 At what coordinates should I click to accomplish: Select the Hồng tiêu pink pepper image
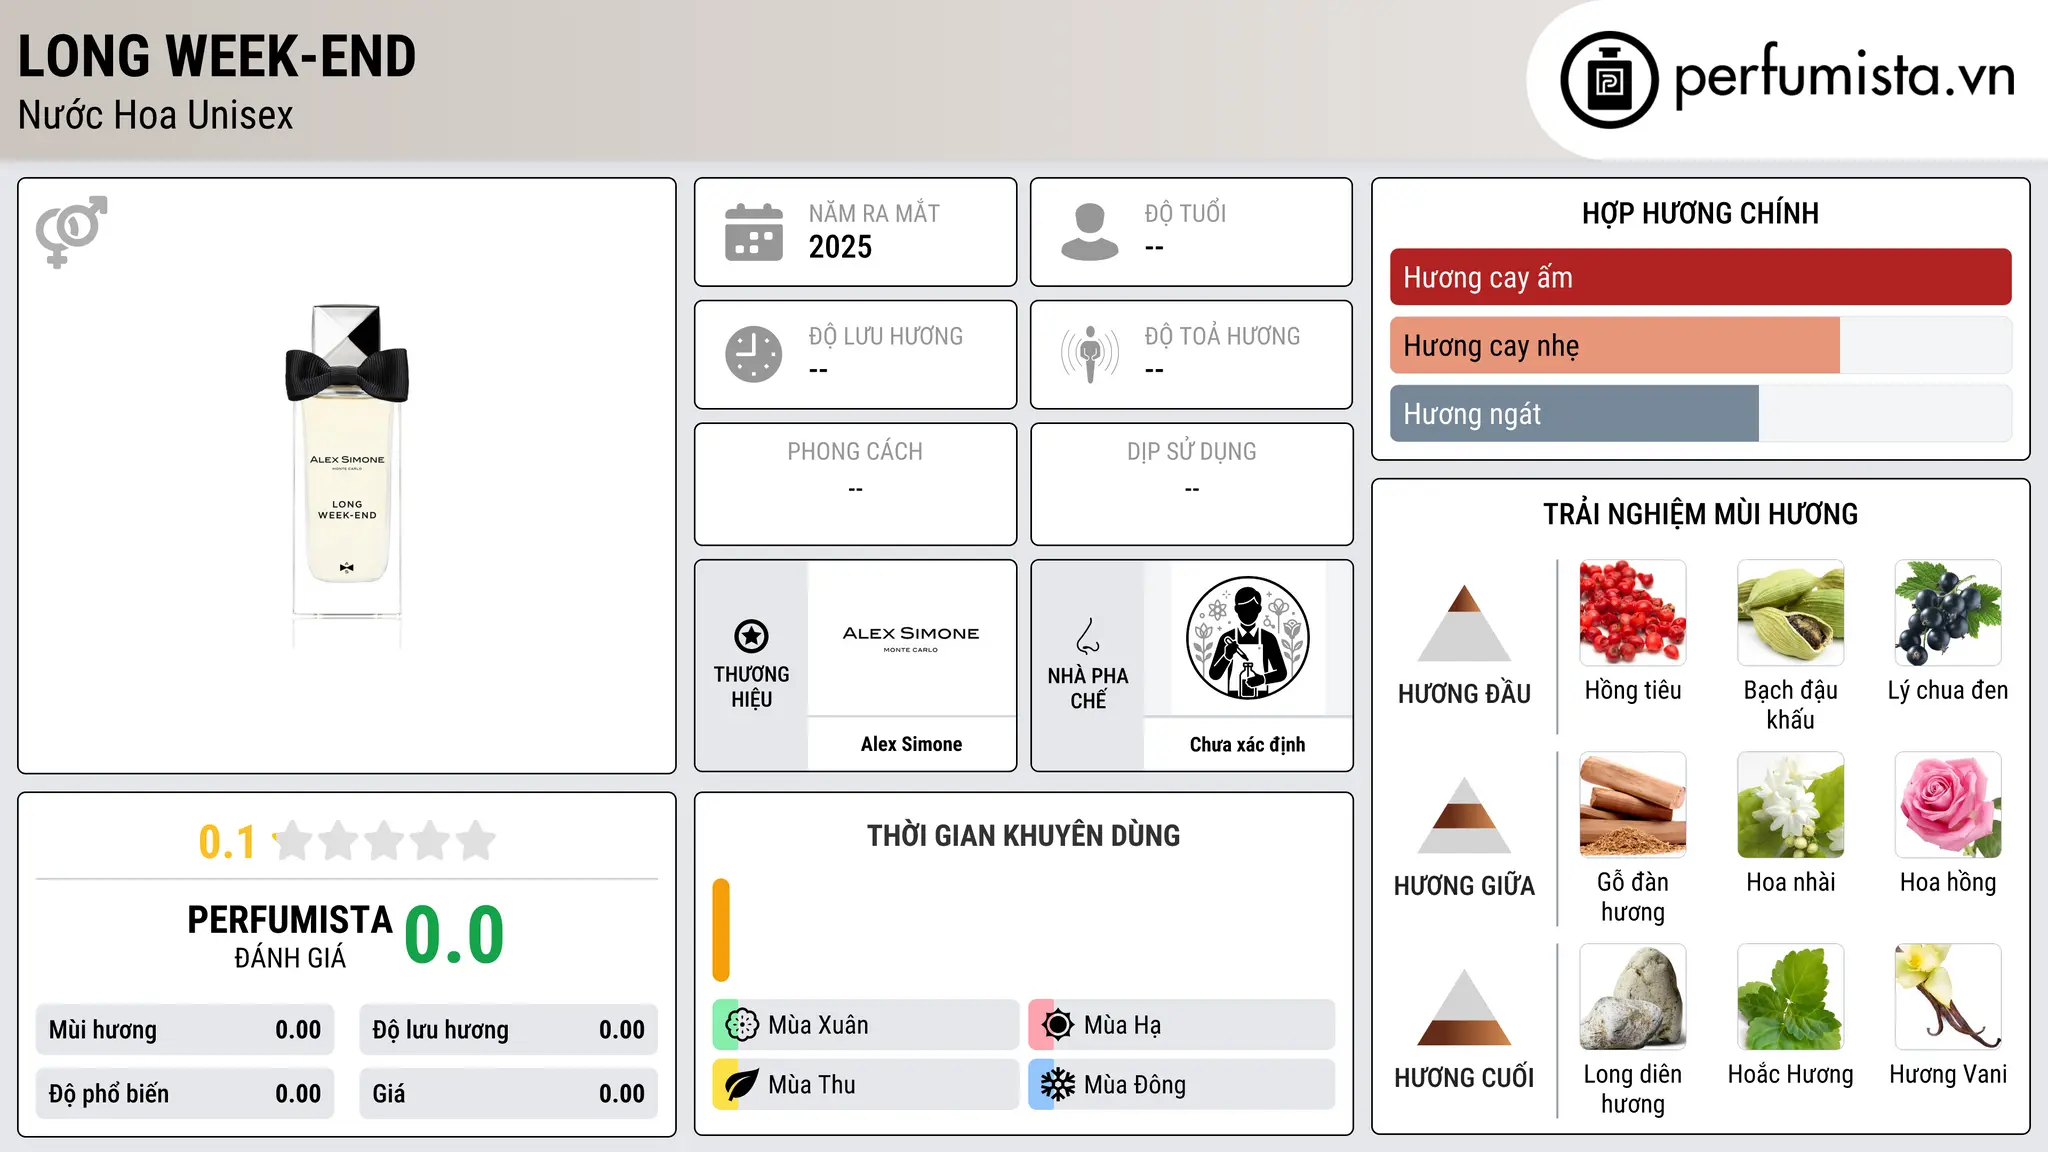pyautogui.click(x=1633, y=613)
